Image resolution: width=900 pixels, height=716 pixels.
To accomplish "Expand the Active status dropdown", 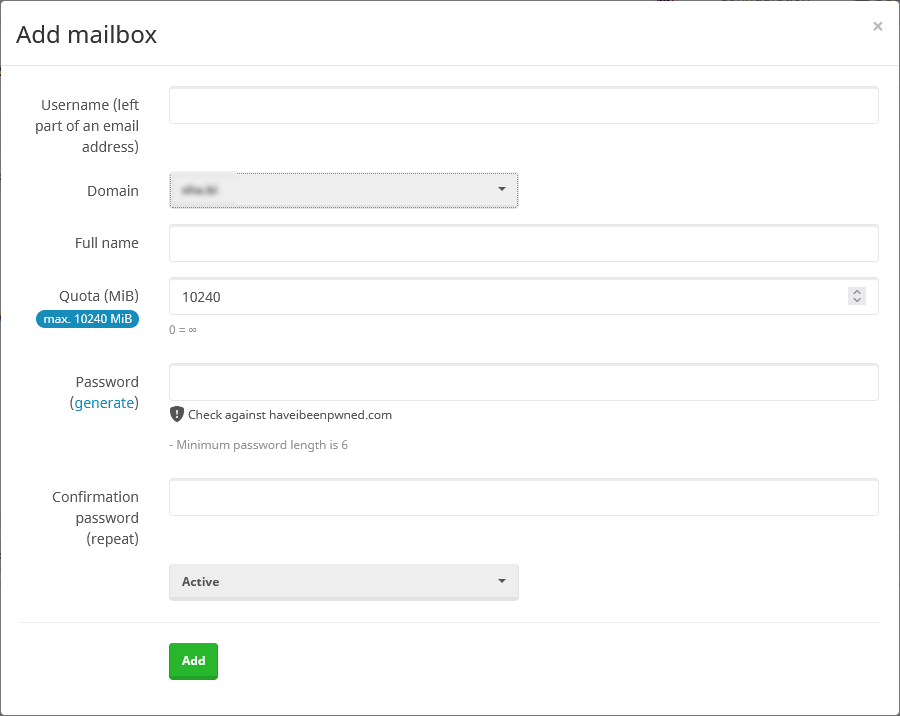I will (x=343, y=582).
